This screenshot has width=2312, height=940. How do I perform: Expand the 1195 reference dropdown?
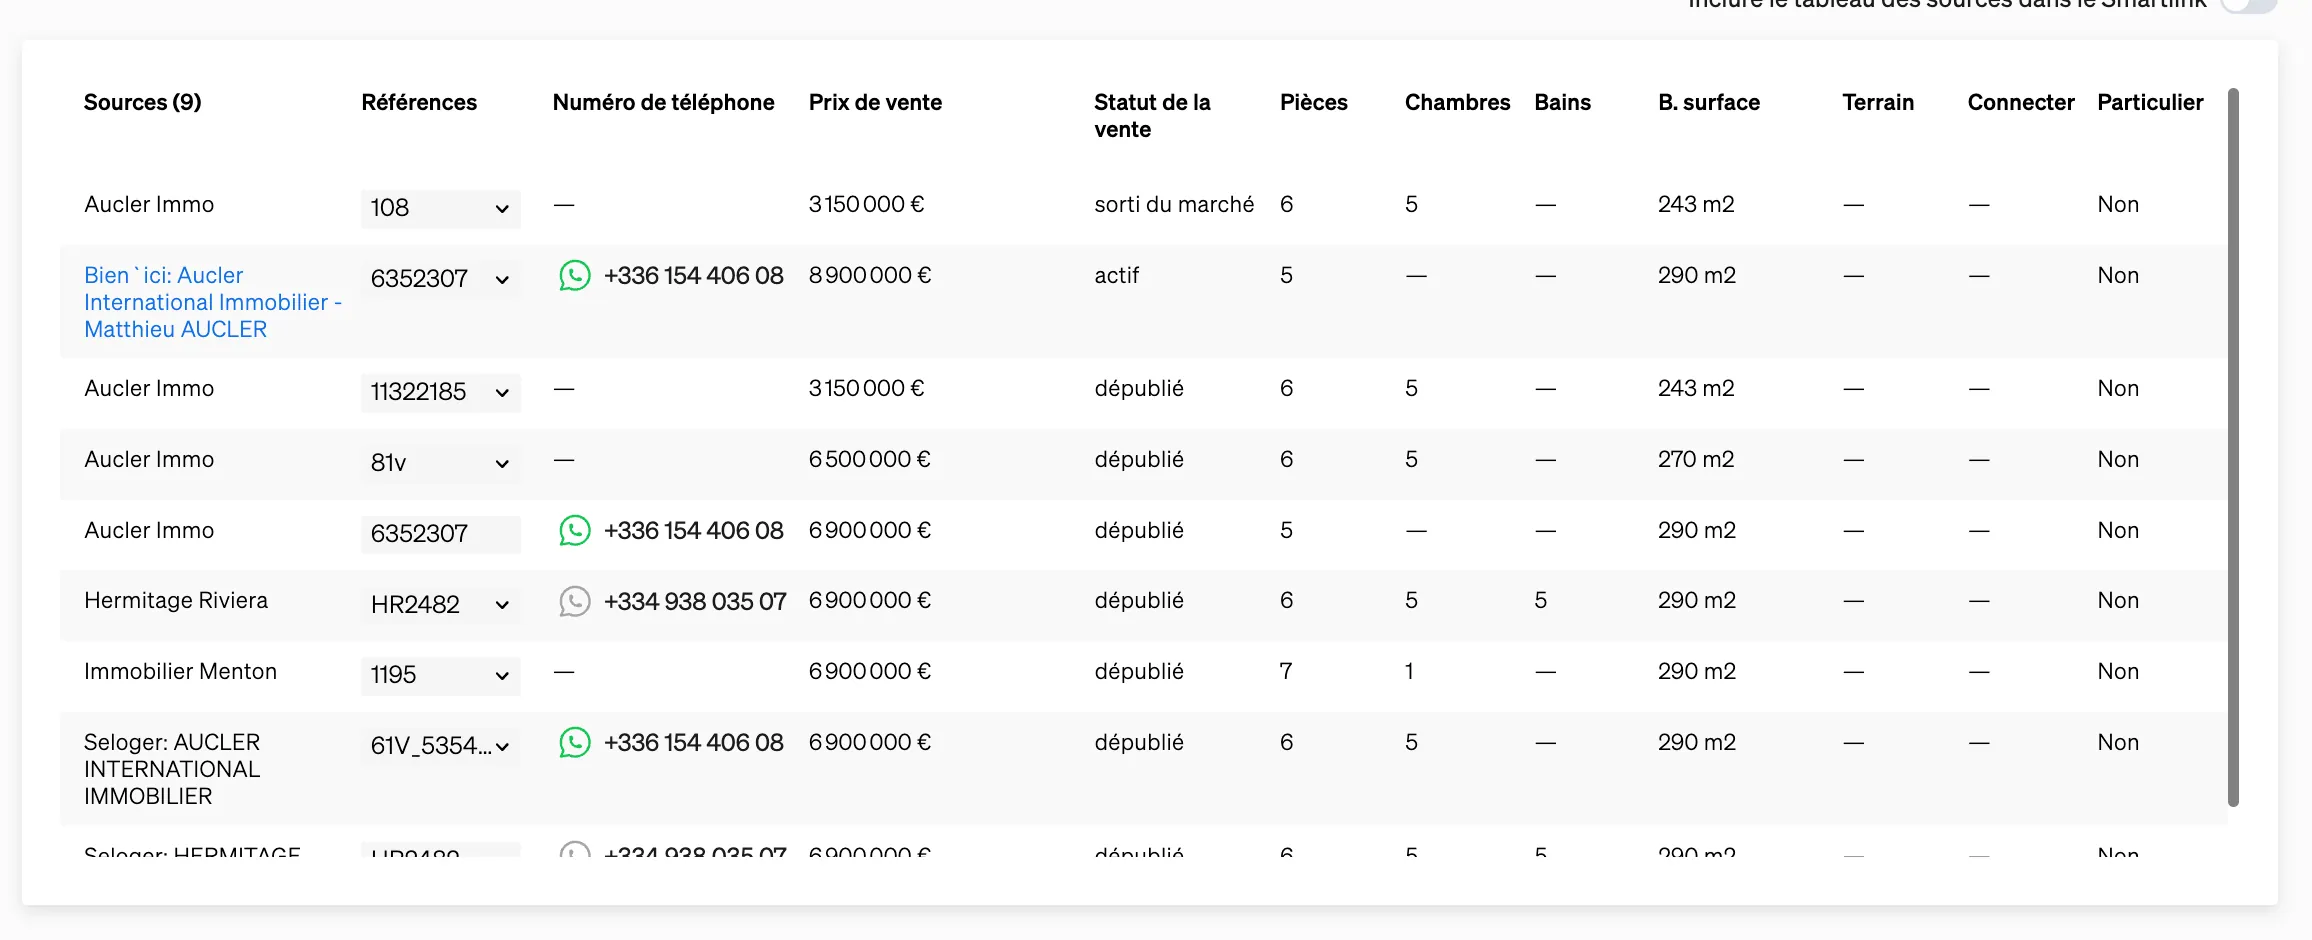[x=441, y=675]
